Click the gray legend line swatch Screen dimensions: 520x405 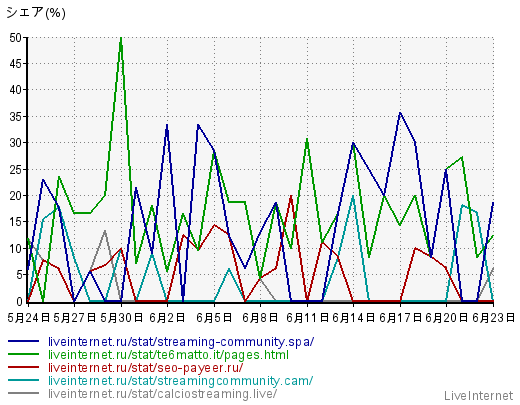(x=23, y=393)
